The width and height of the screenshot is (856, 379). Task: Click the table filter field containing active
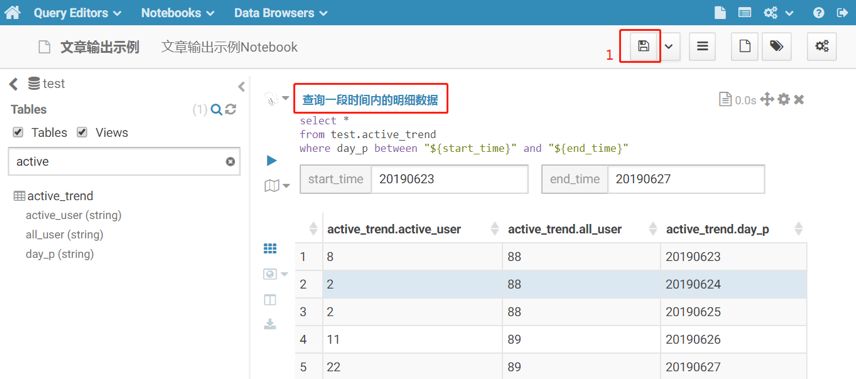coord(124,161)
